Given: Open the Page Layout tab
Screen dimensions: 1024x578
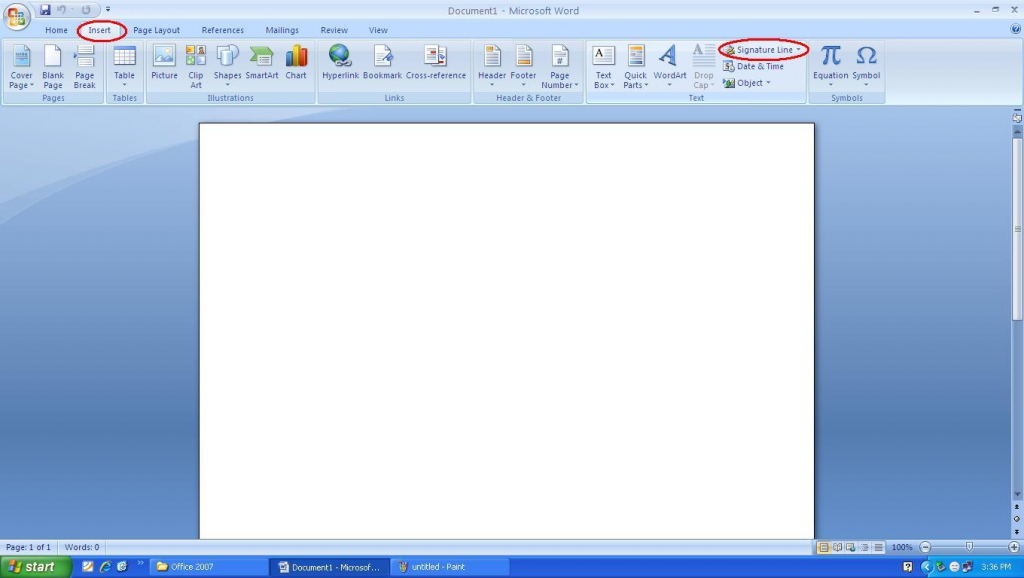Looking at the screenshot, I should pyautogui.click(x=156, y=30).
